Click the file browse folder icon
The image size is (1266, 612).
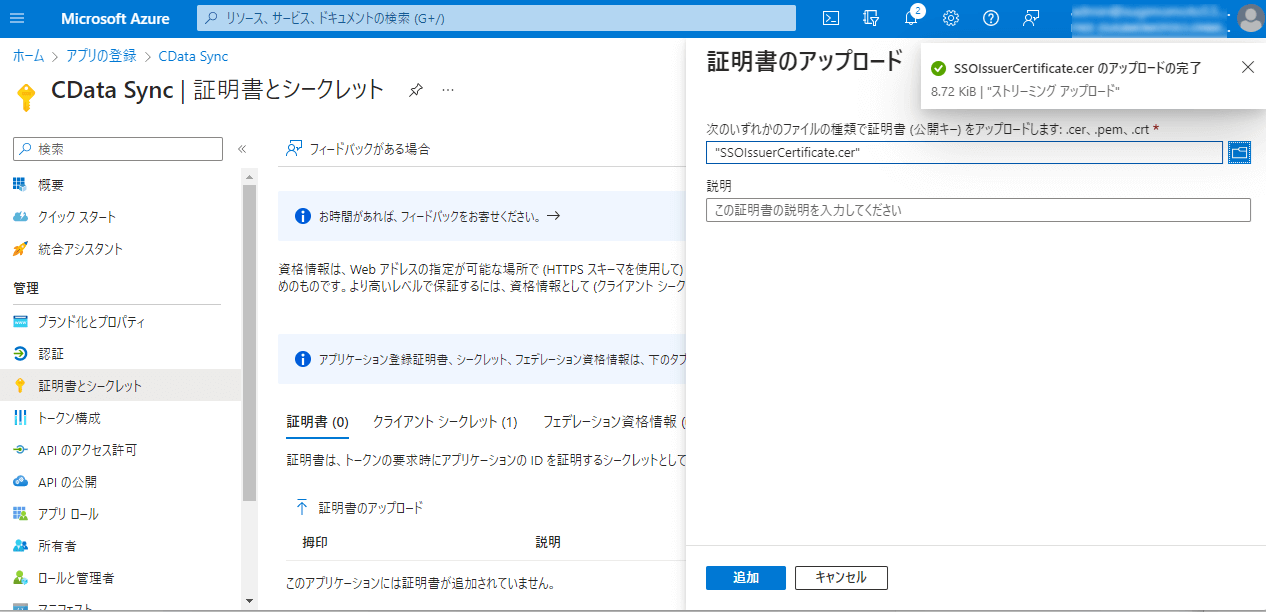click(x=1240, y=152)
